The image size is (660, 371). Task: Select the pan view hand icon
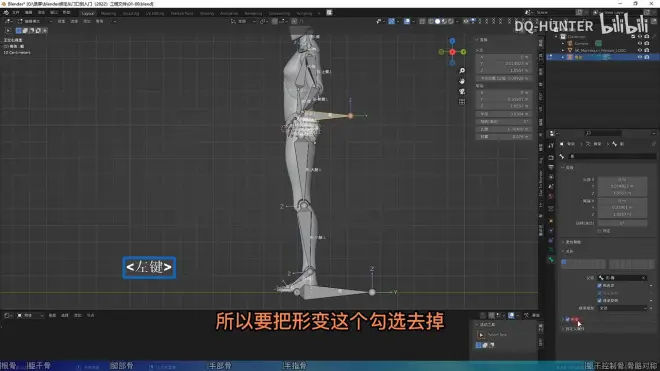(x=462, y=81)
